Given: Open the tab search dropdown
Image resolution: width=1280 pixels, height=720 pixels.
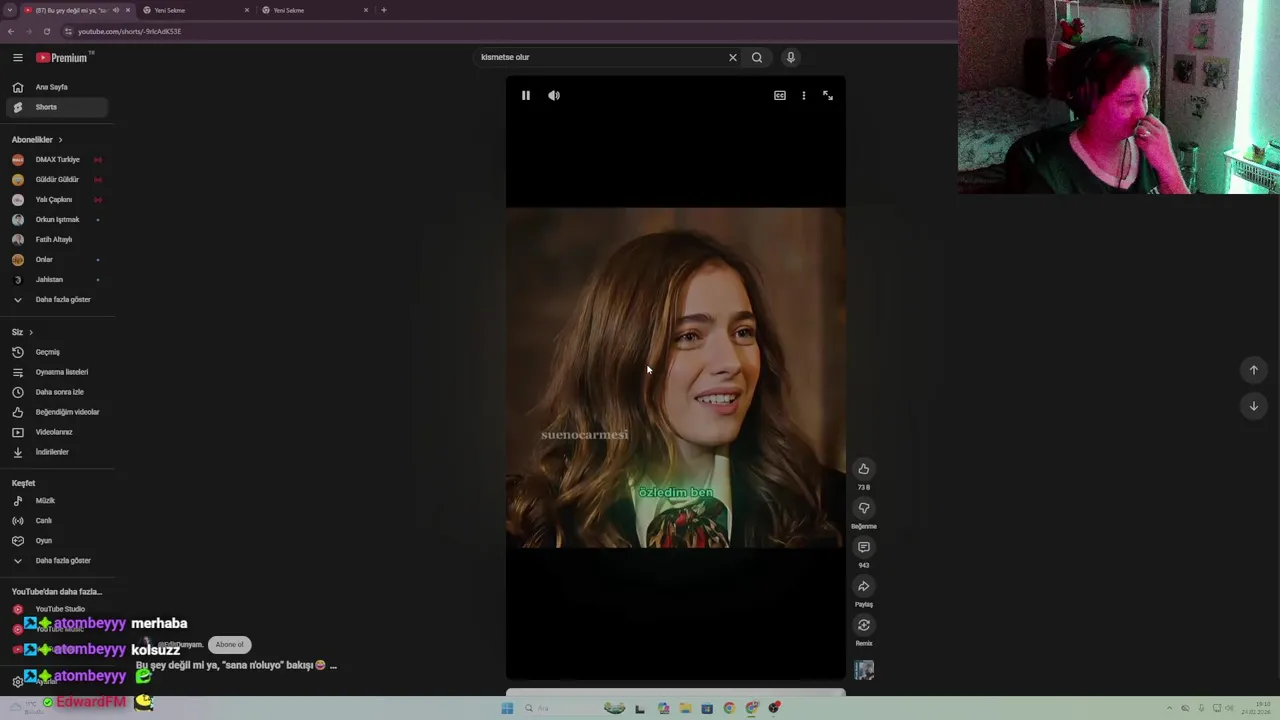Looking at the screenshot, I should 9,10.
